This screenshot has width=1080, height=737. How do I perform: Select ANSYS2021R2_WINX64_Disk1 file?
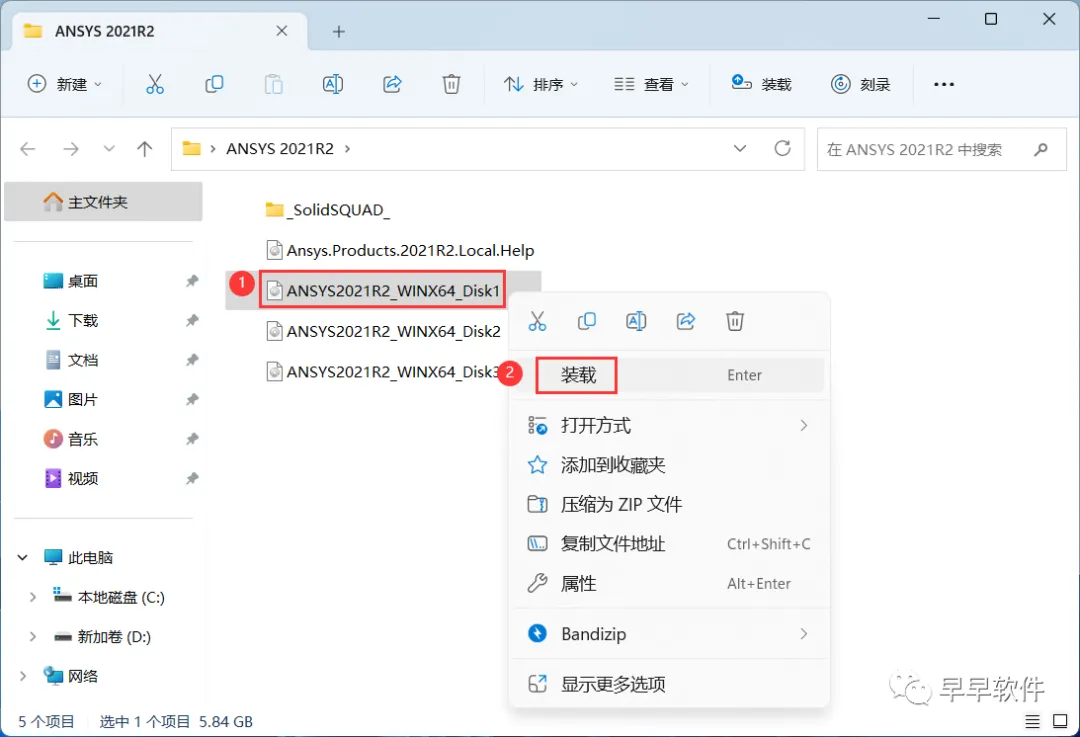click(383, 290)
